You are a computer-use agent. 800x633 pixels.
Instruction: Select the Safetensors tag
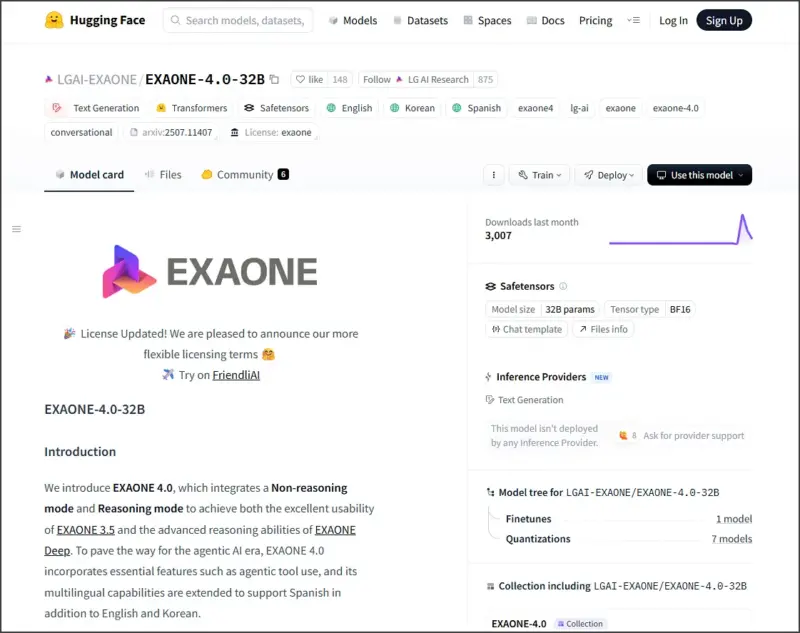277,108
